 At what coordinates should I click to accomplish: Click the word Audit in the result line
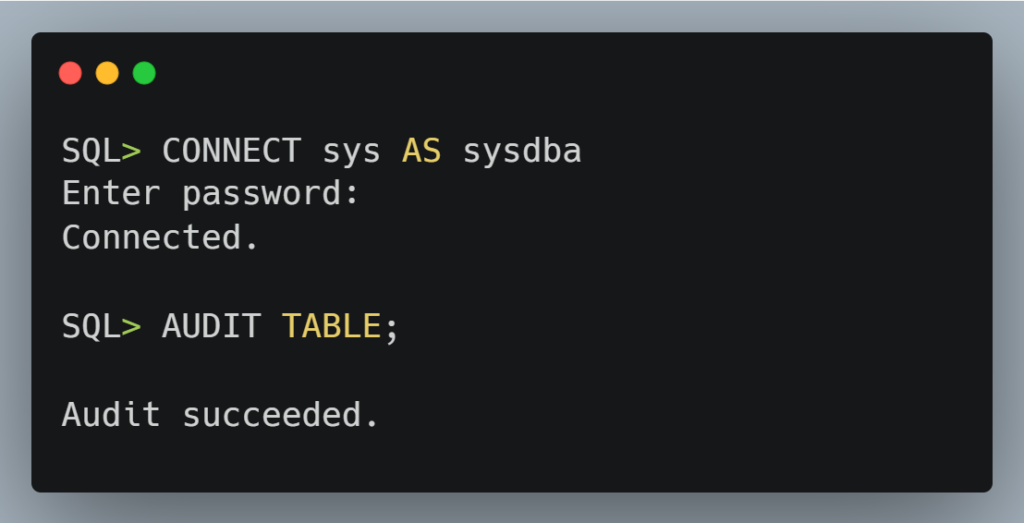click(x=111, y=414)
